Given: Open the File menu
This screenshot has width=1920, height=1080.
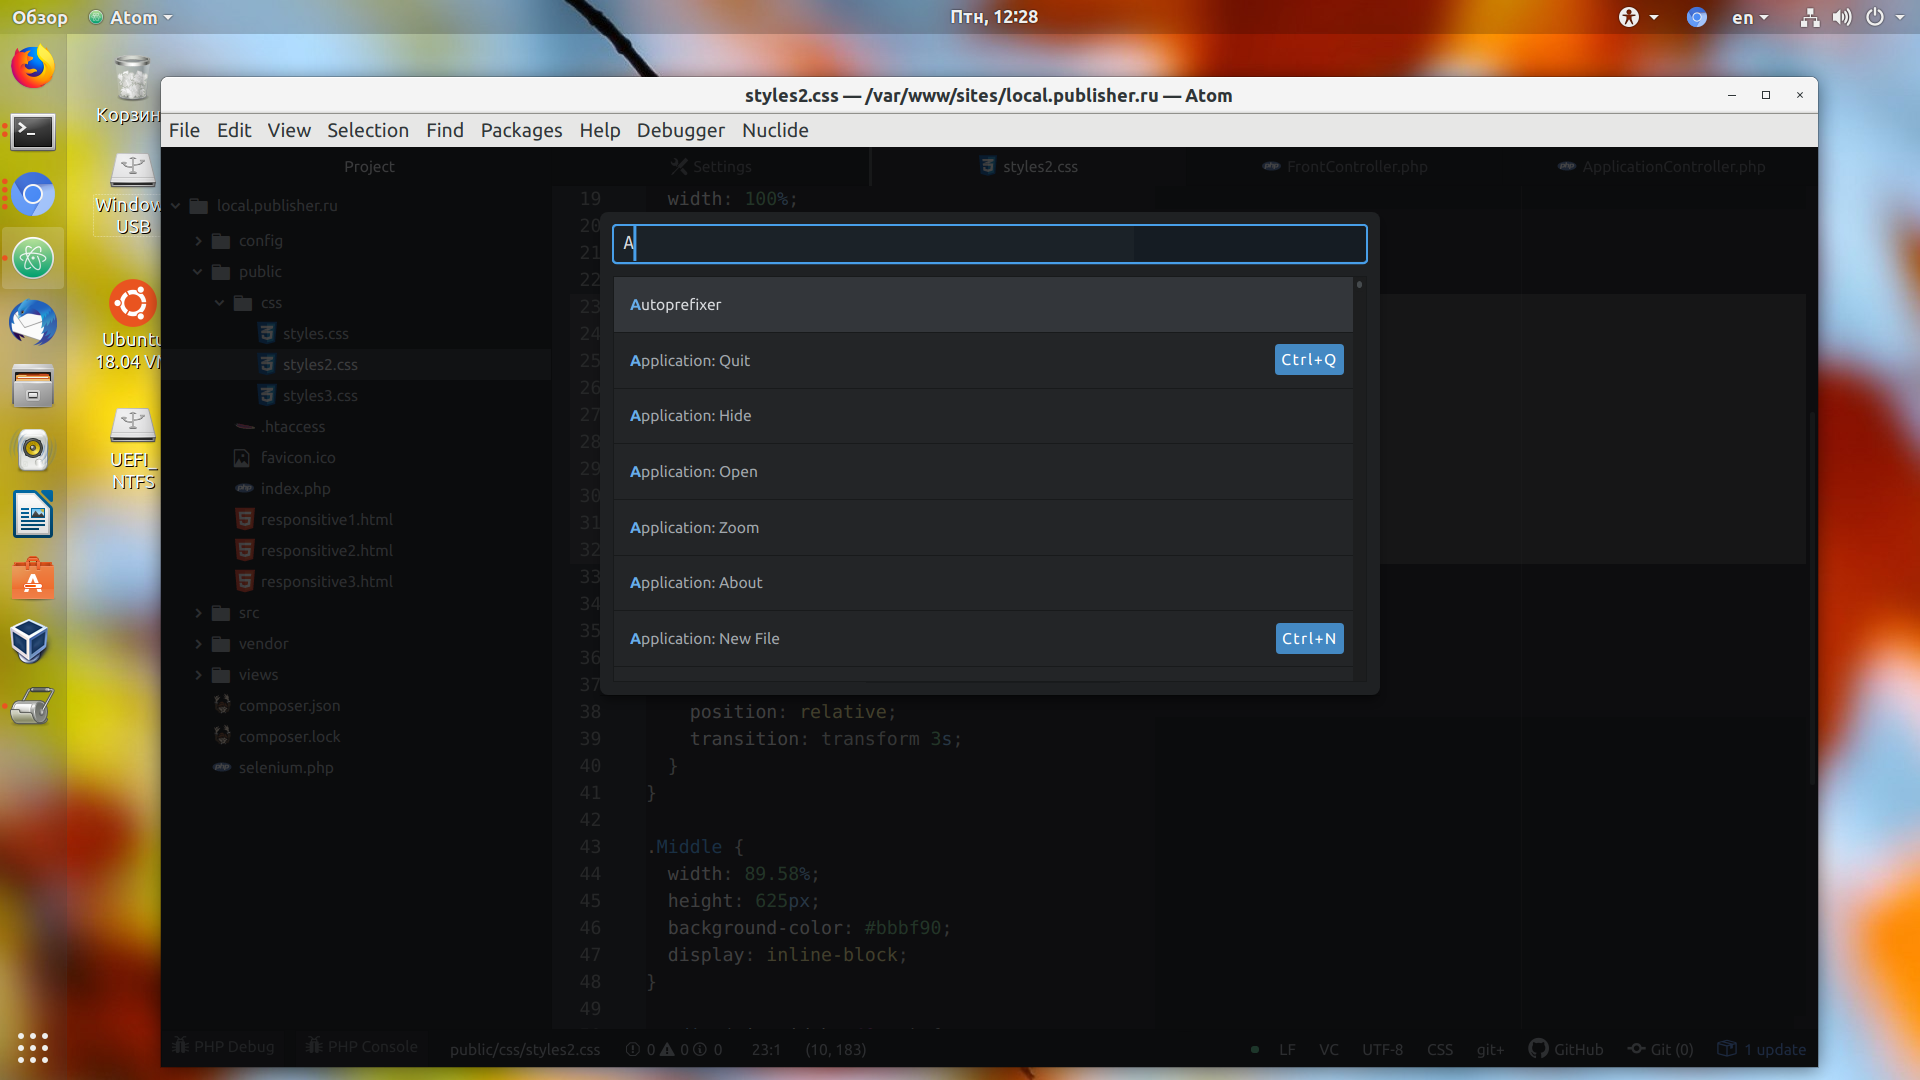Looking at the screenshot, I should pyautogui.click(x=184, y=130).
